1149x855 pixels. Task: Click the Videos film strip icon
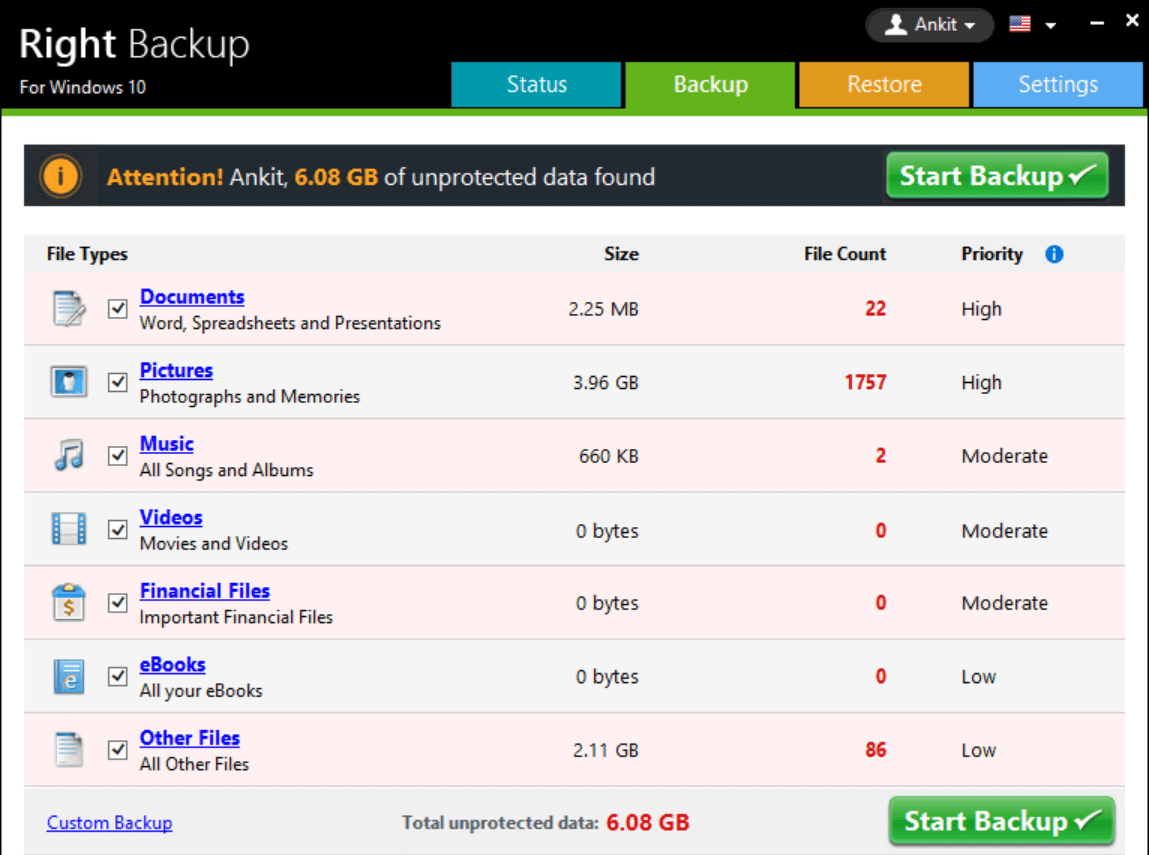(69, 529)
